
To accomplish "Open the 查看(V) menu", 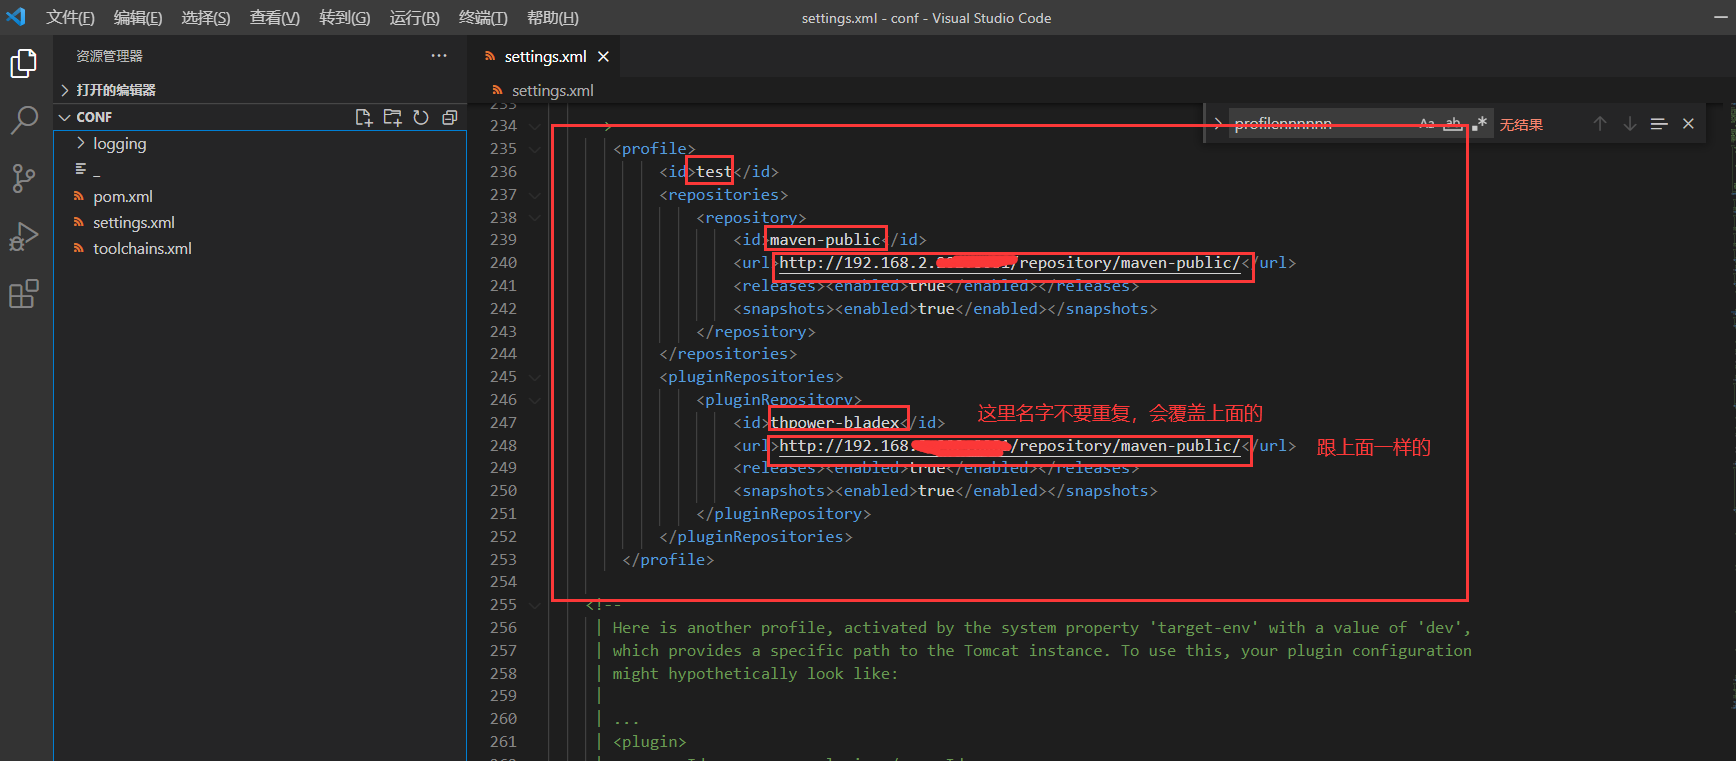I will pyautogui.click(x=275, y=18).
